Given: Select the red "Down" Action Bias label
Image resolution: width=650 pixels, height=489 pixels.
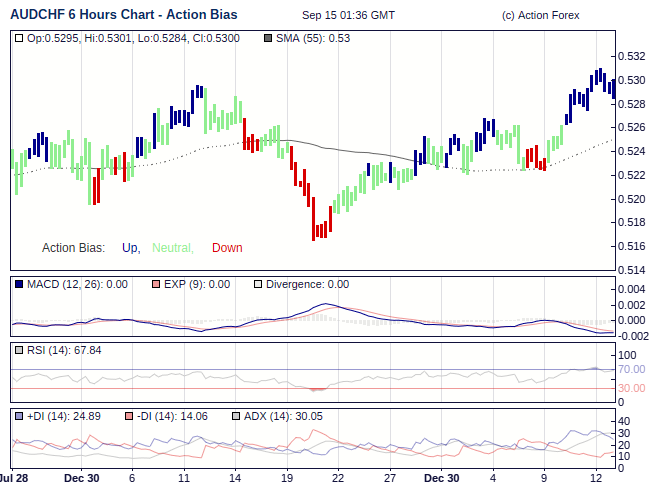Looking at the screenshot, I should click(x=227, y=248).
